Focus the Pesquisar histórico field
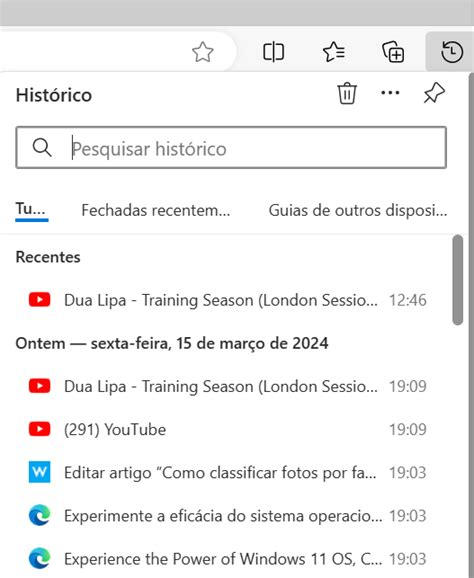The height and width of the screenshot is (578, 474). click(x=231, y=147)
